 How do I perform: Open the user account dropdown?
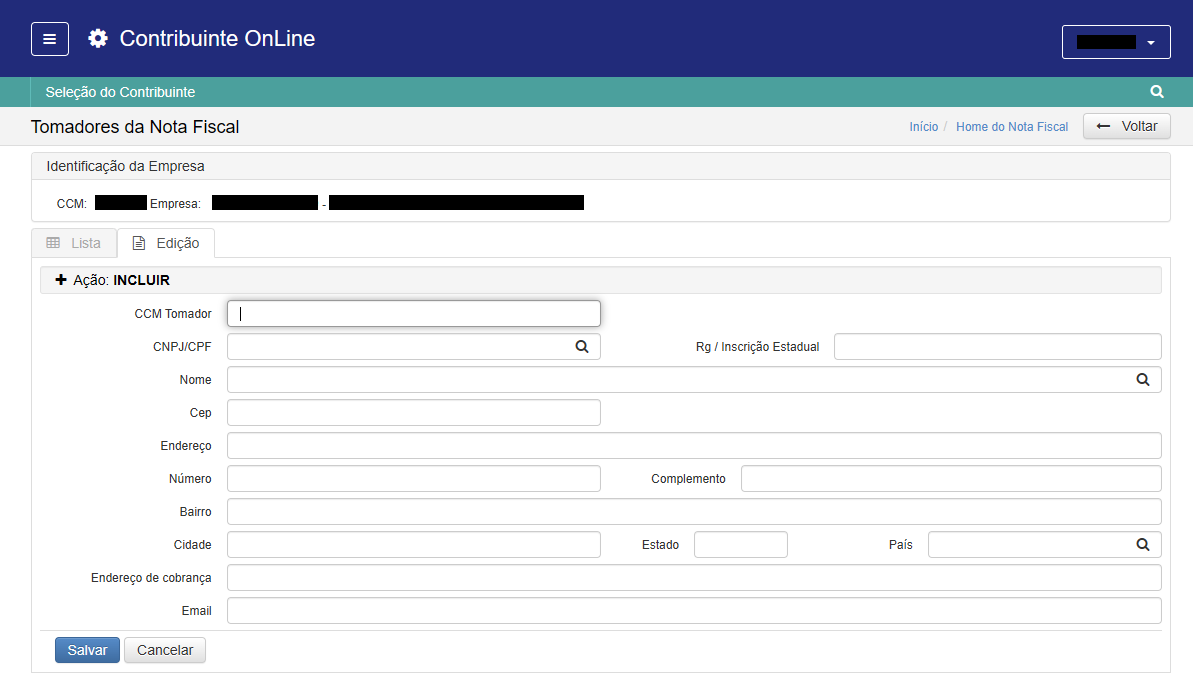coord(1115,42)
